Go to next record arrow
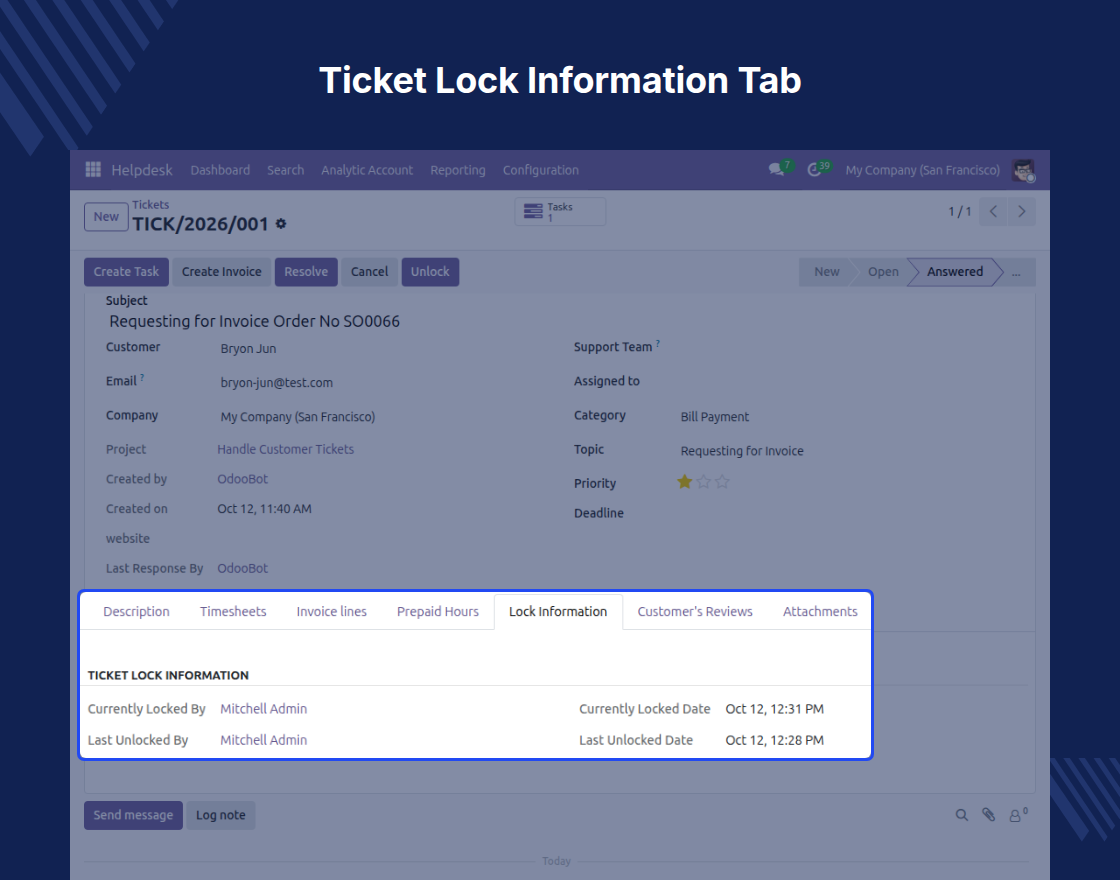The width and height of the screenshot is (1120, 880). [x=1021, y=211]
